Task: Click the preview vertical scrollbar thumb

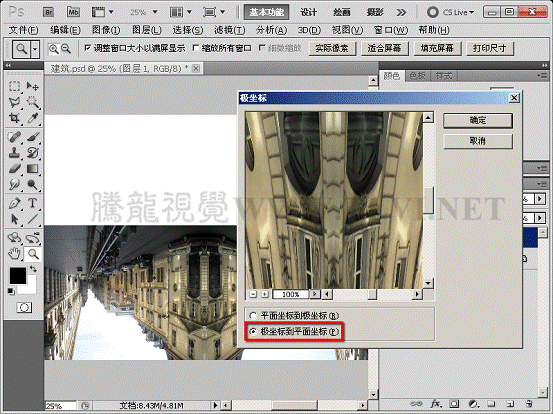Action: click(429, 200)
